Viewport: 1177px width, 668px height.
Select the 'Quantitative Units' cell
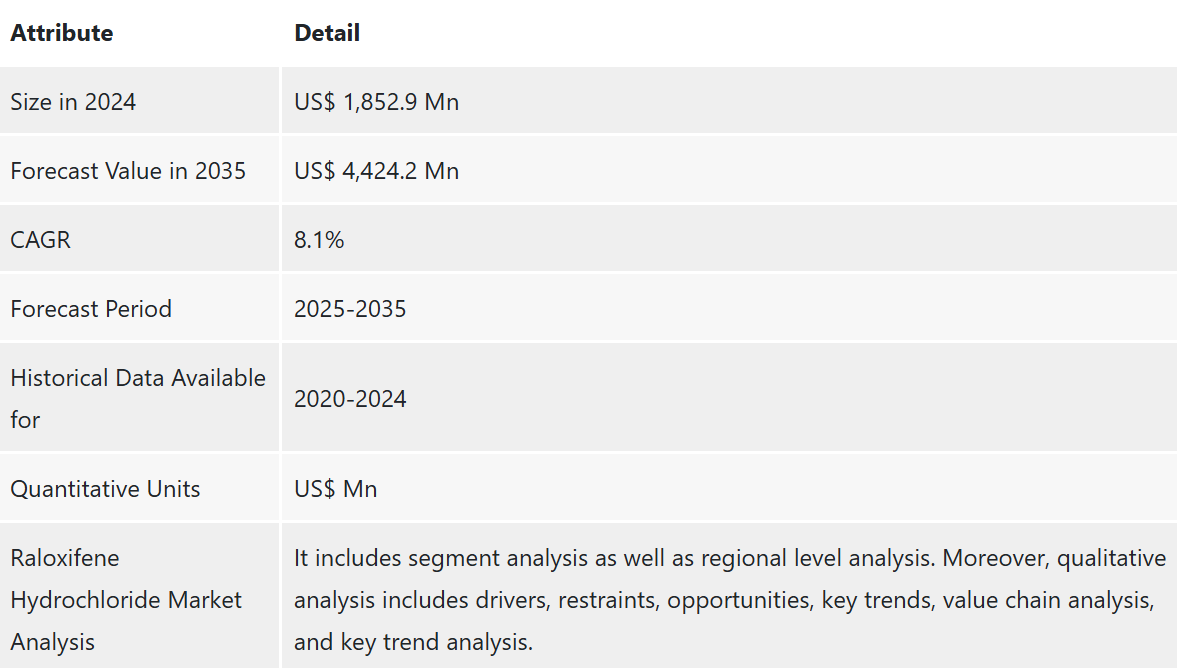pos(105,489)
